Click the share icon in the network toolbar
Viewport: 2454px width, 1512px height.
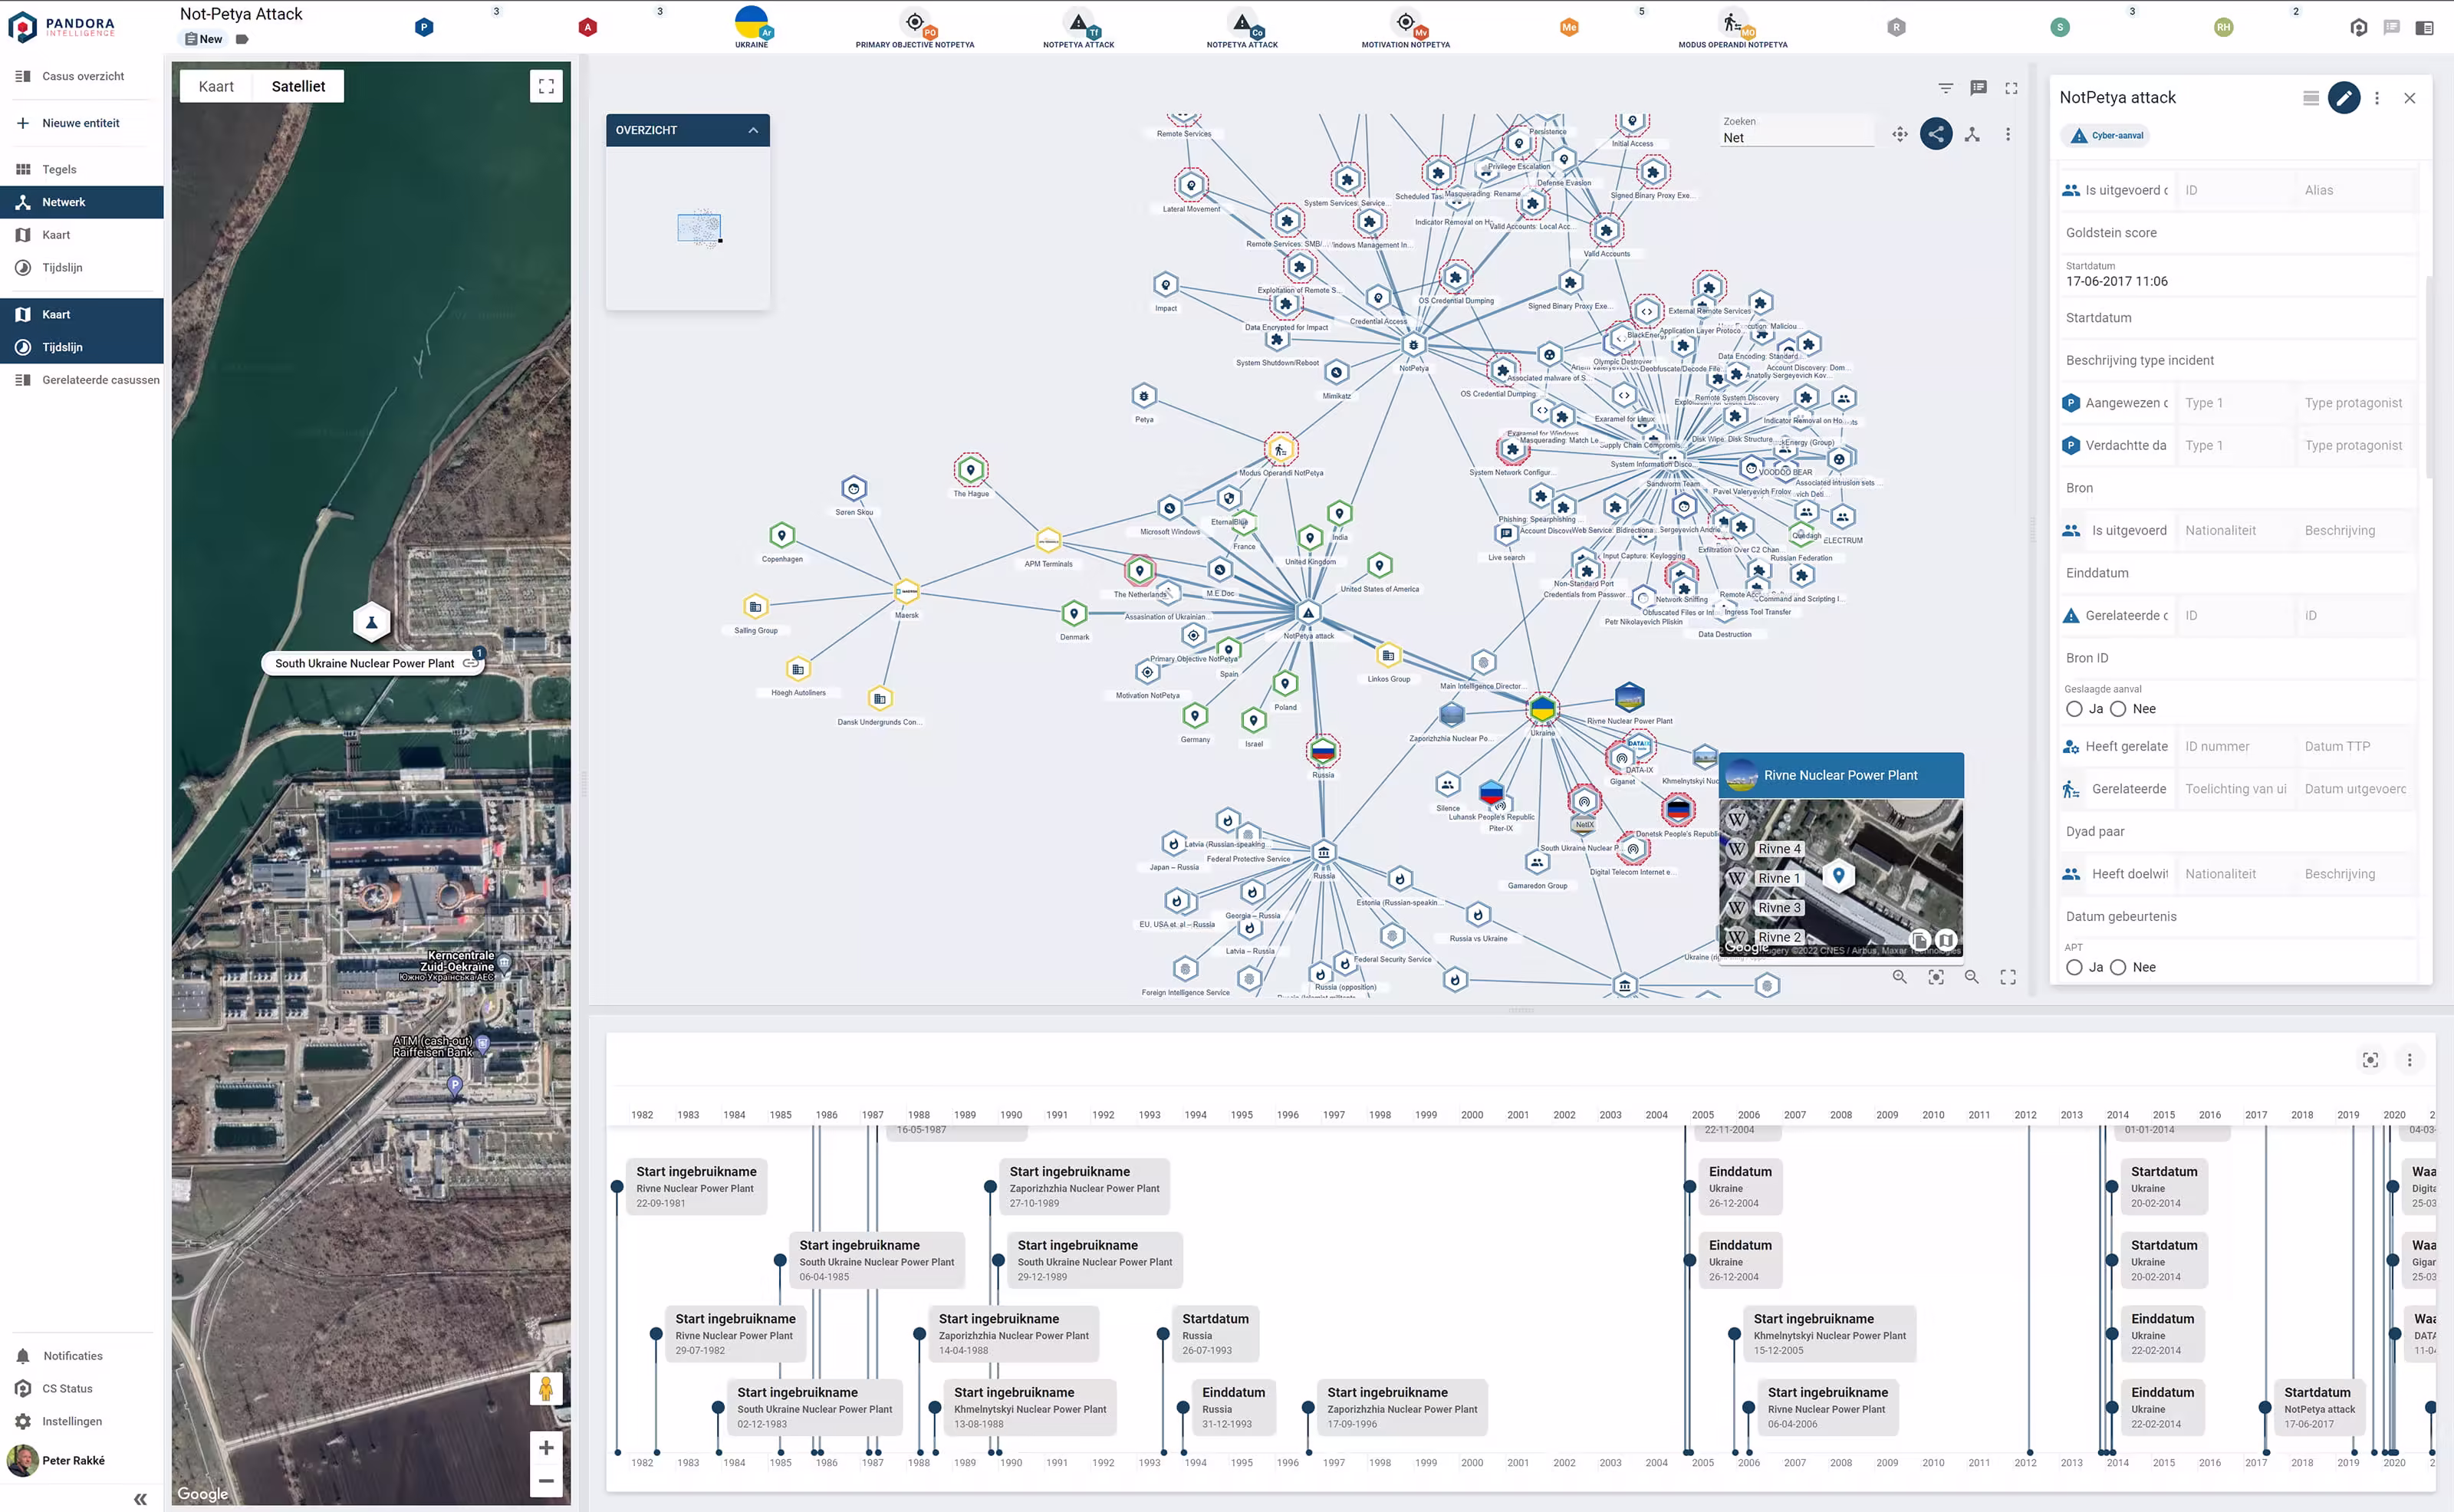pos(1936,133)
